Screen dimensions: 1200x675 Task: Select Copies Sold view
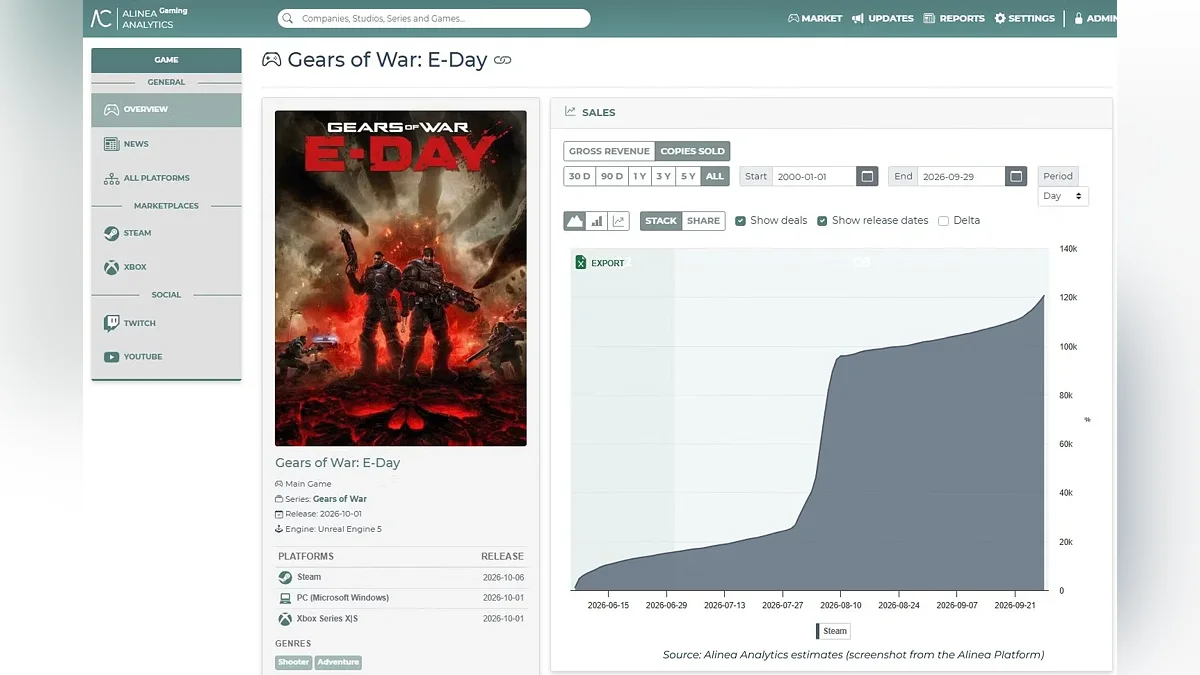692,151
